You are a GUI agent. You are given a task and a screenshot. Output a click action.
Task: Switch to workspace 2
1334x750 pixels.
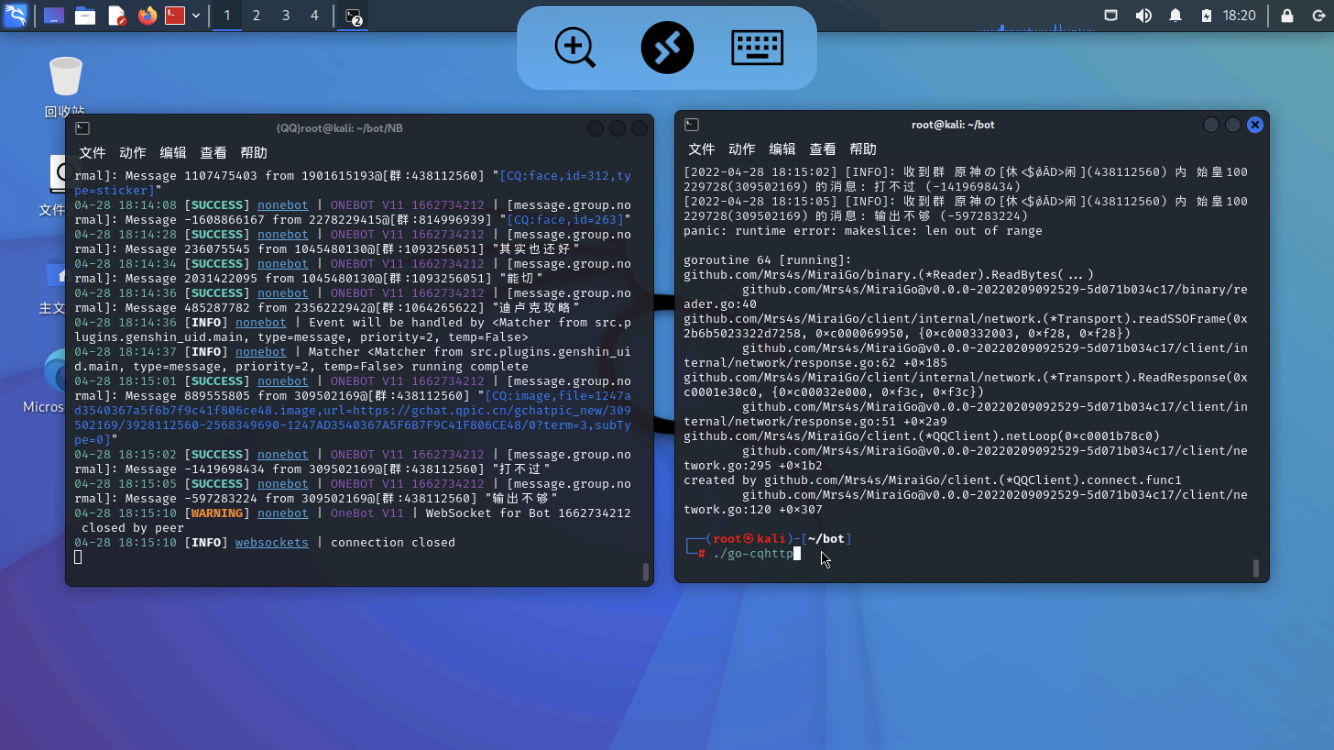[256, 16]
